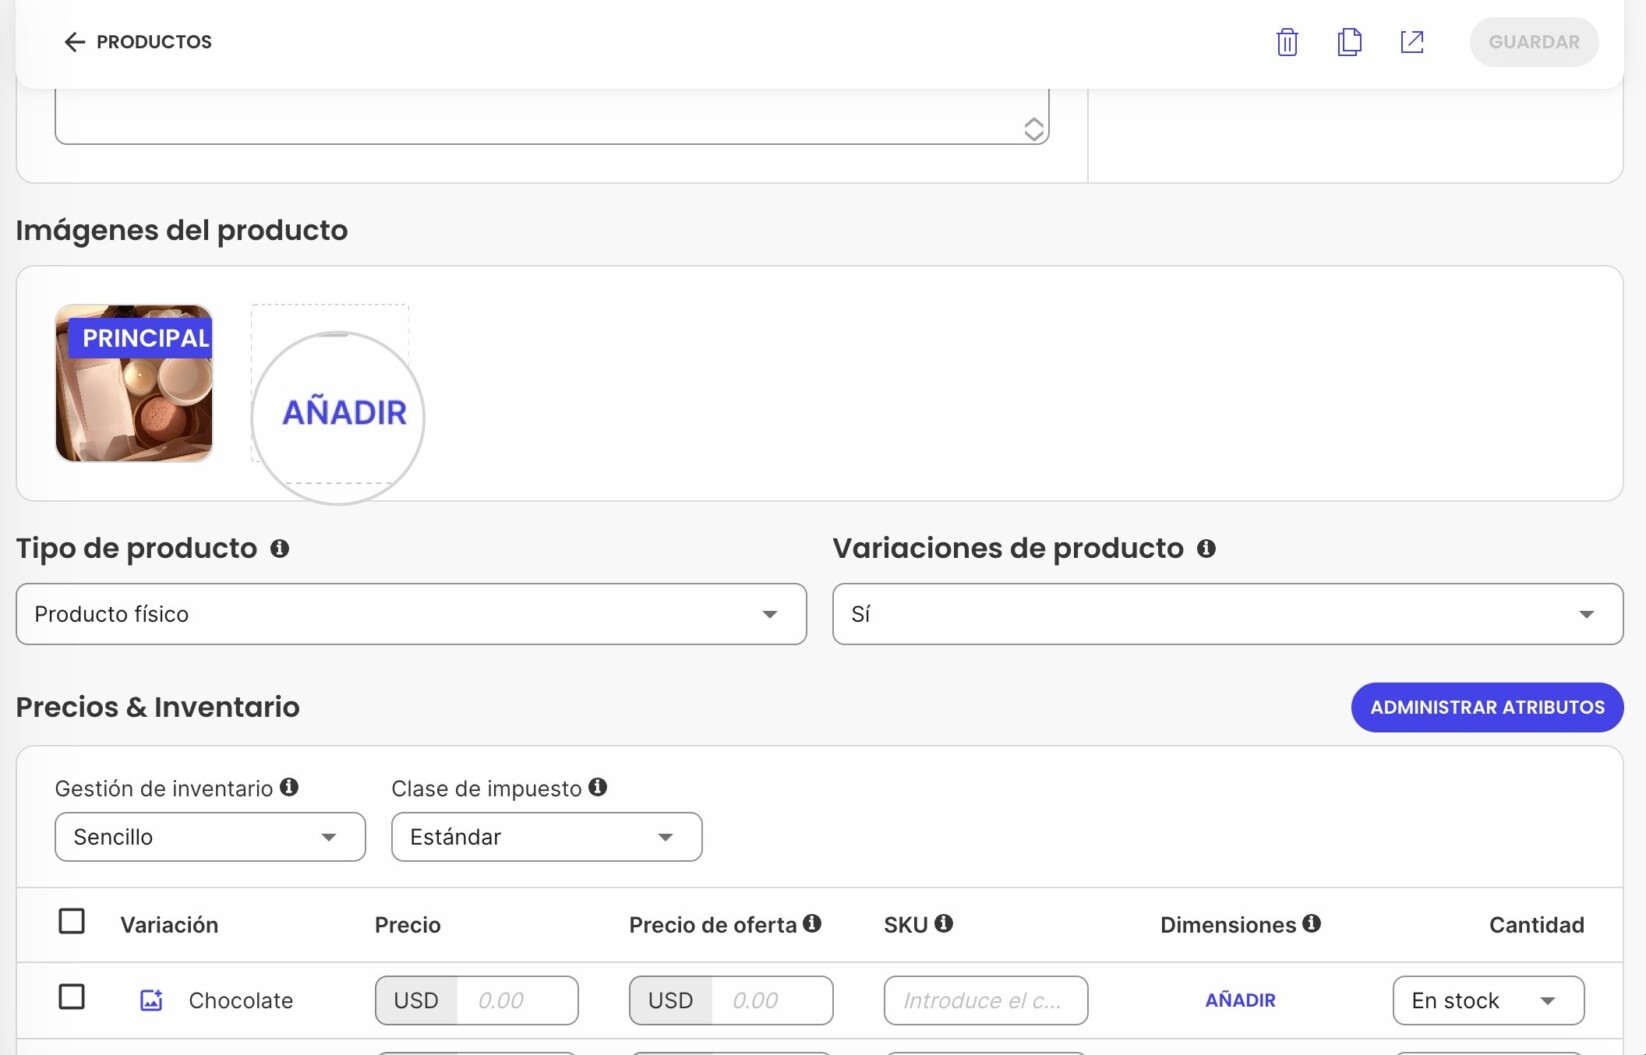The height and width of the screenshot is (1055, 1646).
Task: Check the Chocolate variation checkbox
Action: click(72, 997)
